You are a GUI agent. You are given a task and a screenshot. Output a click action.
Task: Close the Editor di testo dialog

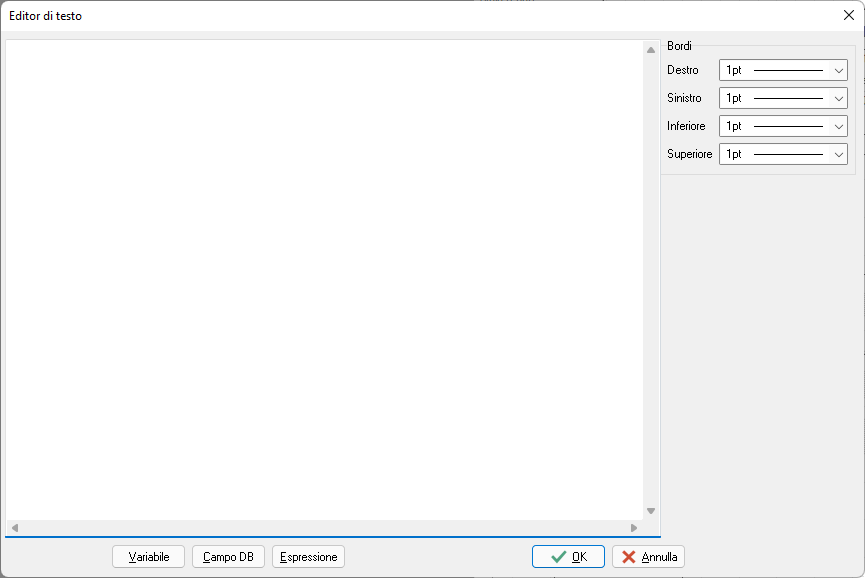tap(849, 15)
